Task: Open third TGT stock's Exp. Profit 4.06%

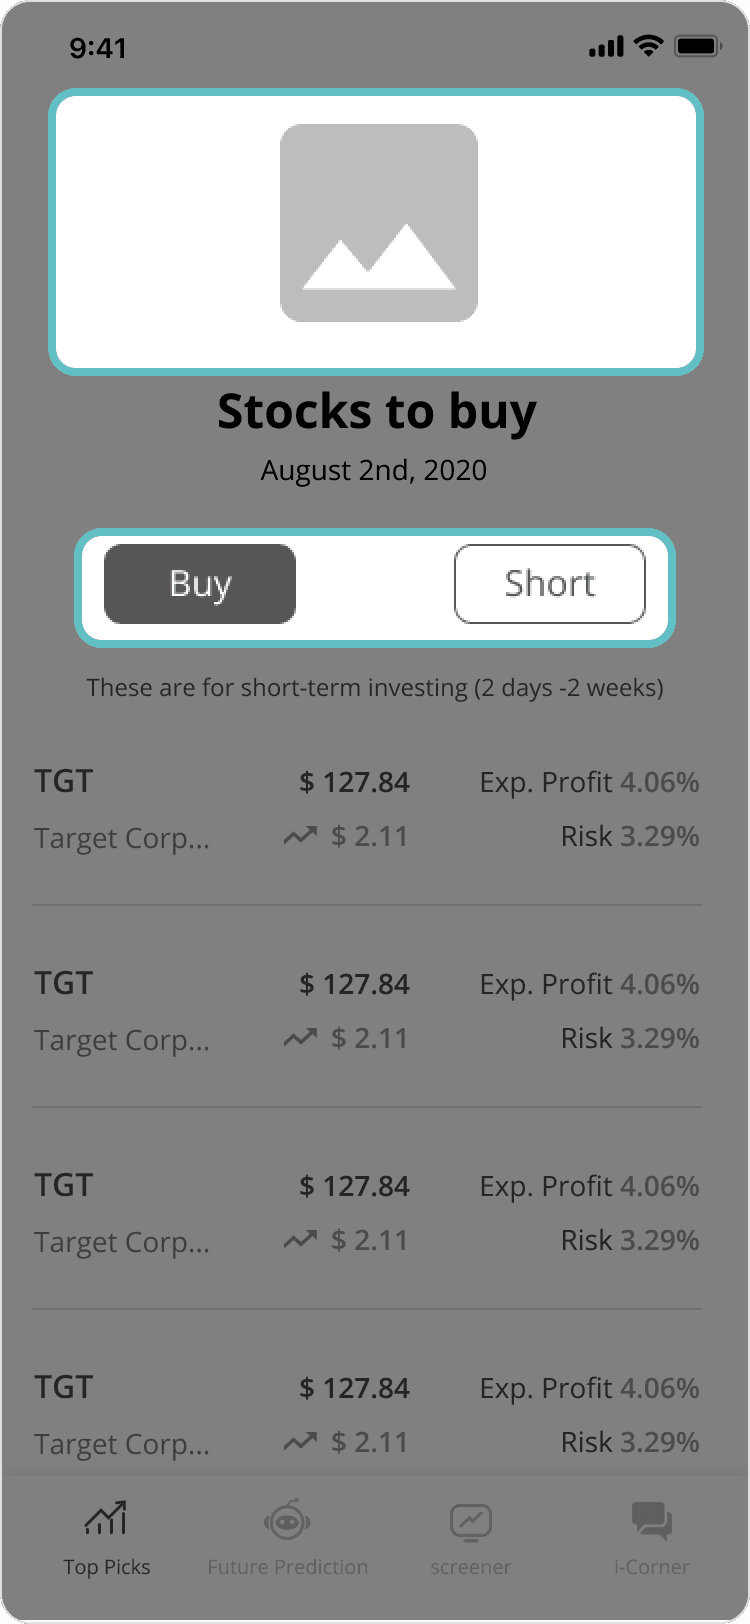Action: click(589, 1186)
